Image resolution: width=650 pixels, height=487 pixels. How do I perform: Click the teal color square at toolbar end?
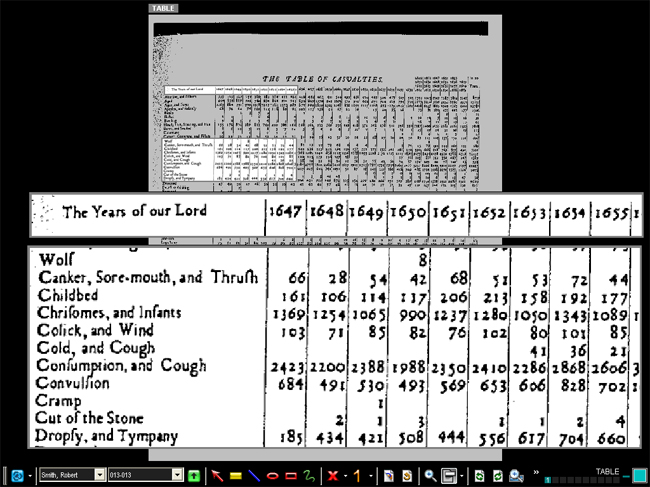click(x=640, y=476)
